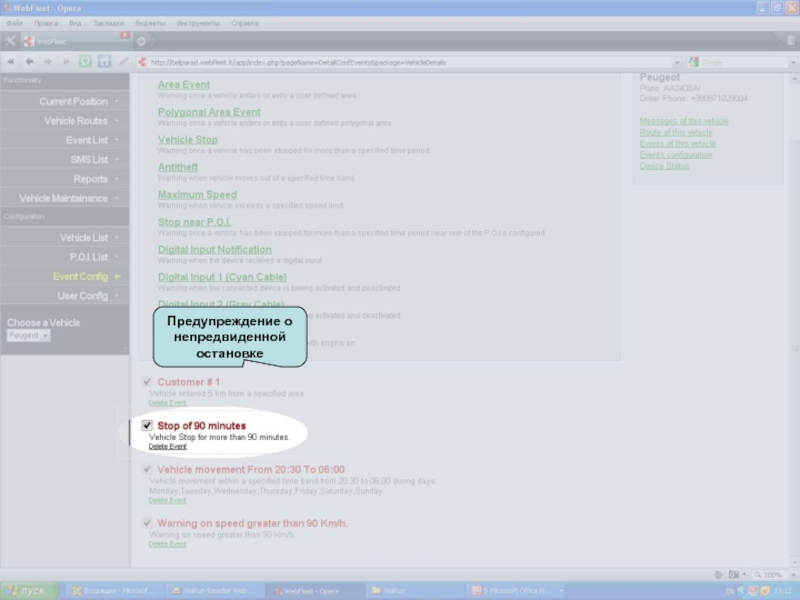This screenshot has width=800, height=600.
Task: Open Reports in the sidebar
Action: 65,179
